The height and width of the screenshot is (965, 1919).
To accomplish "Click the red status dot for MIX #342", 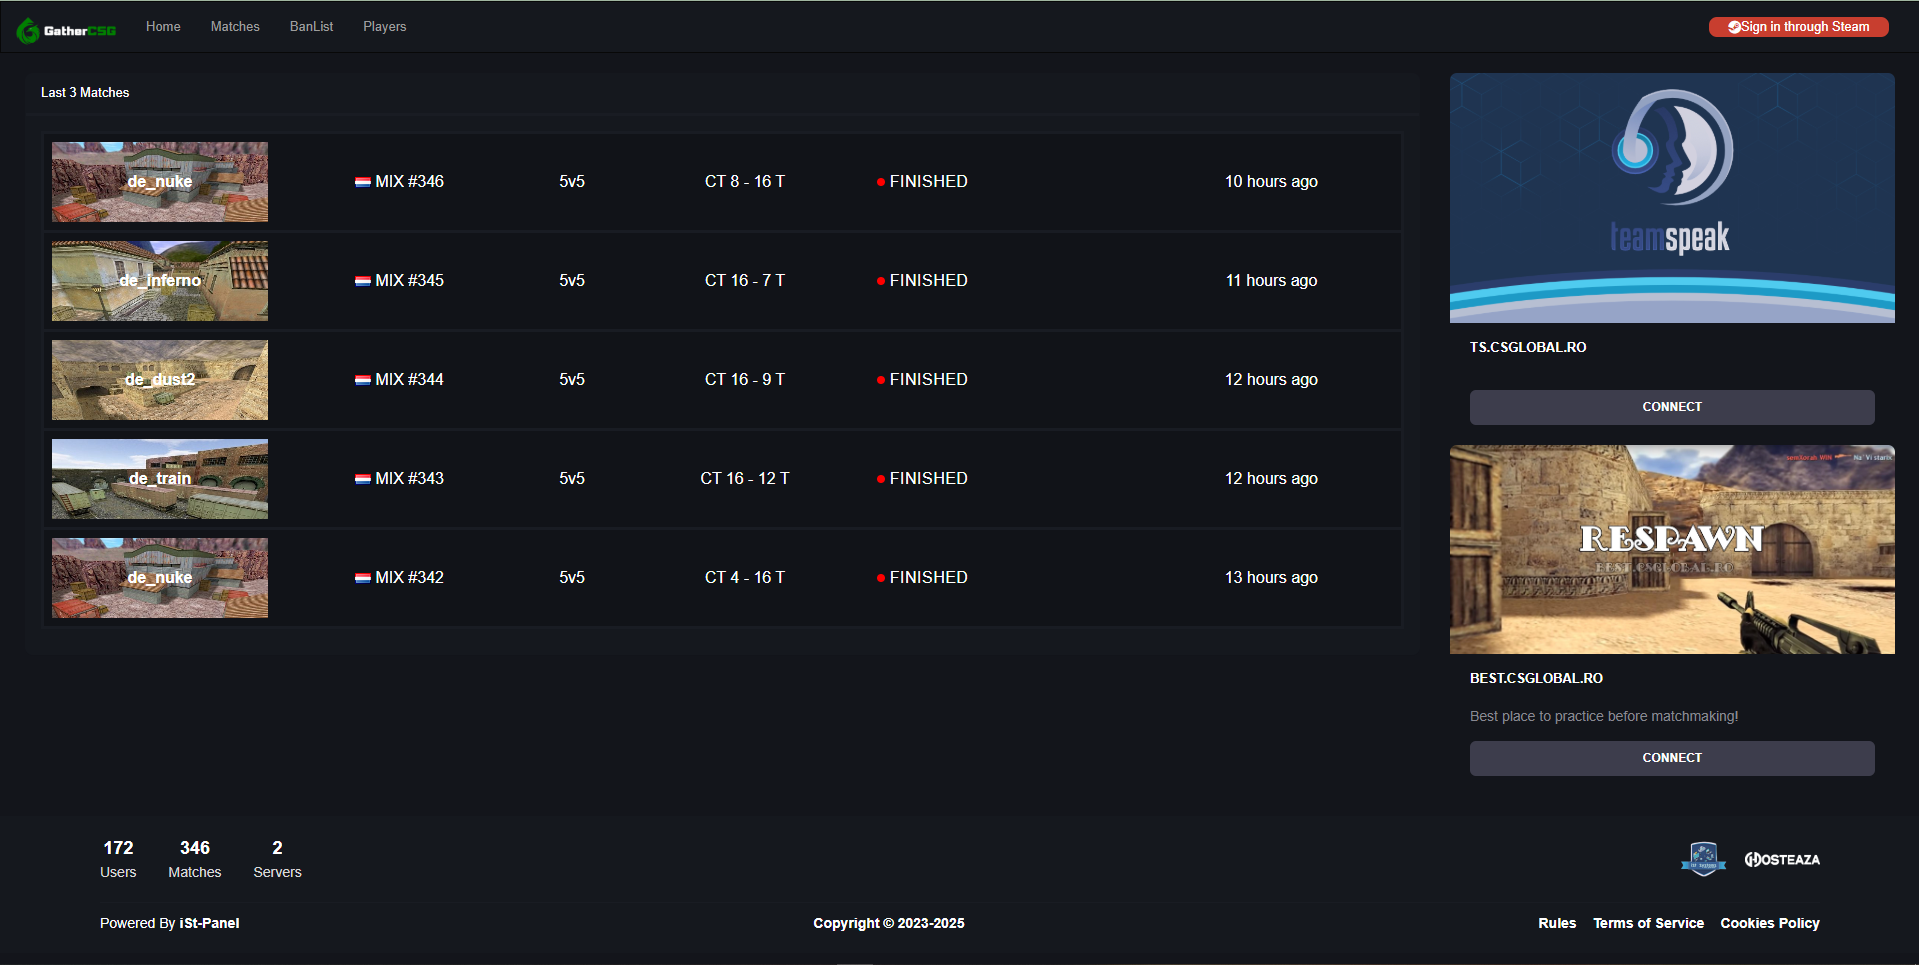I will 881,578.
